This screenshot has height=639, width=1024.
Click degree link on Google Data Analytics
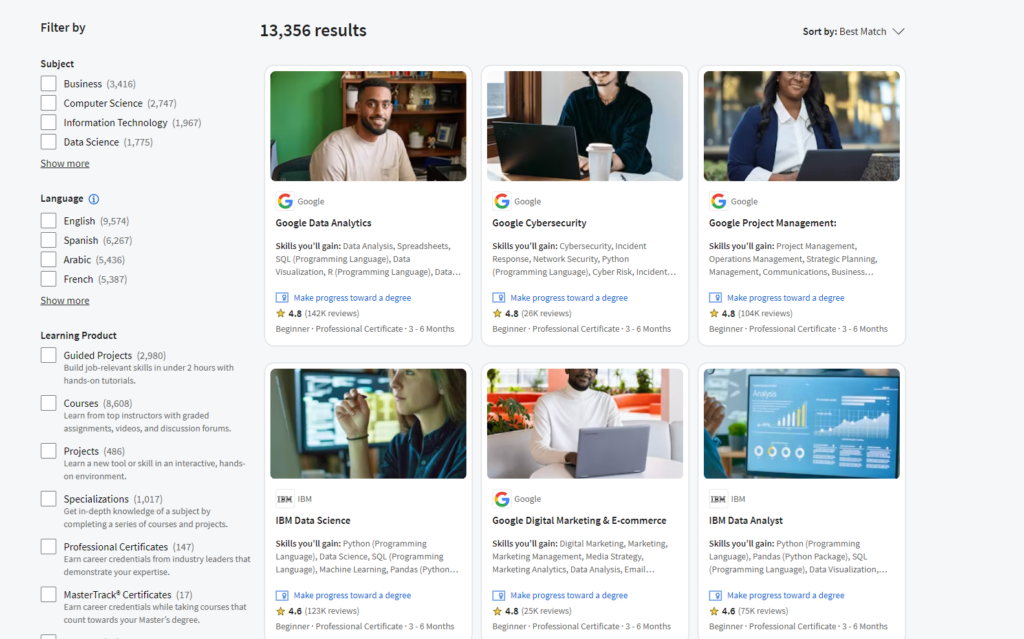(x=352, y=298)
